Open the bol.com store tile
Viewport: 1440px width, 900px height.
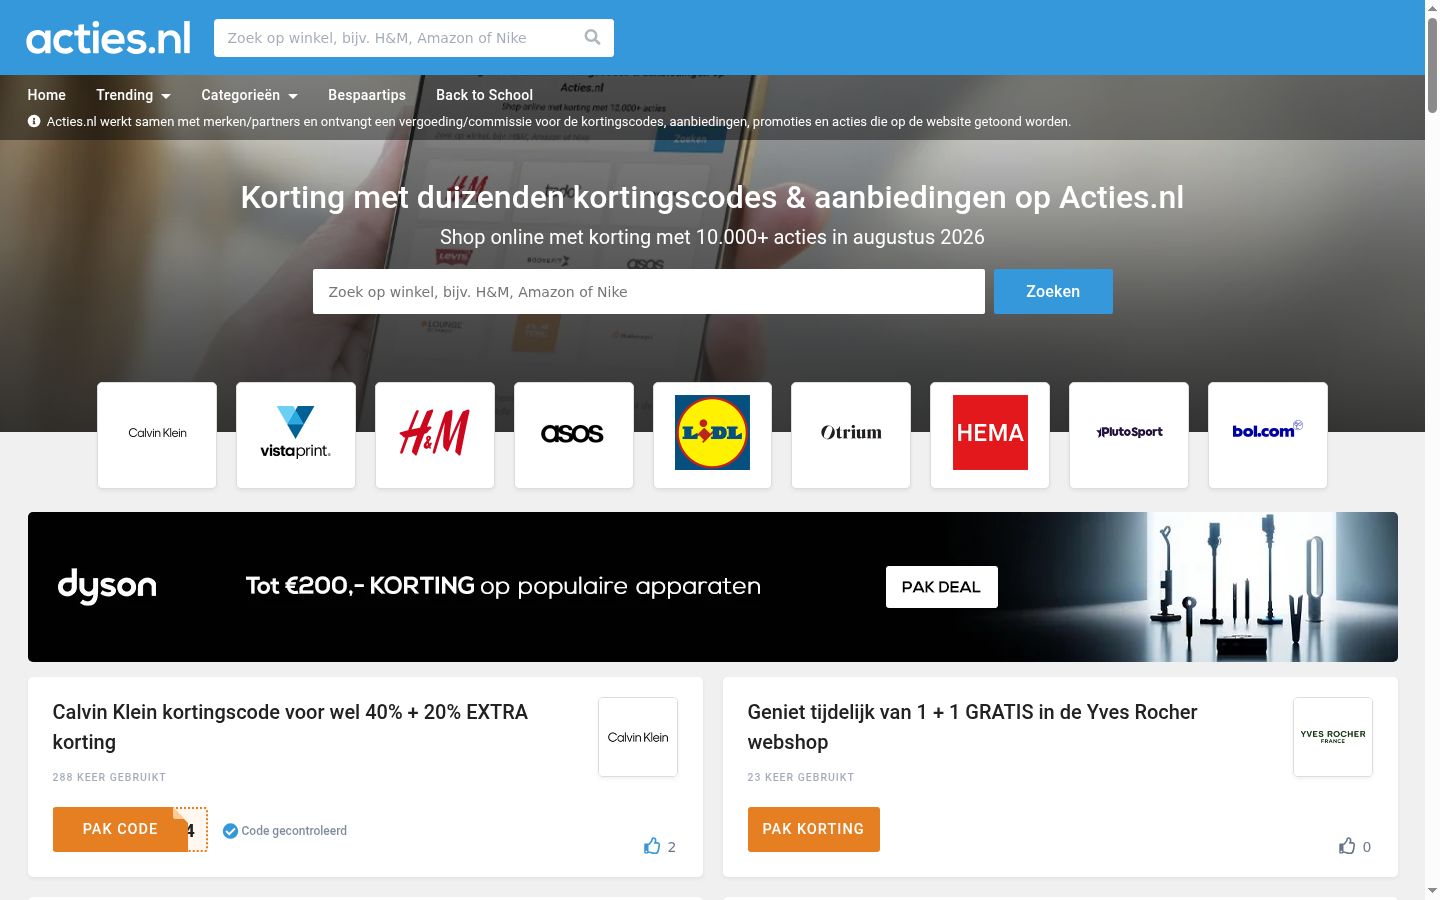pos(1268,435)
